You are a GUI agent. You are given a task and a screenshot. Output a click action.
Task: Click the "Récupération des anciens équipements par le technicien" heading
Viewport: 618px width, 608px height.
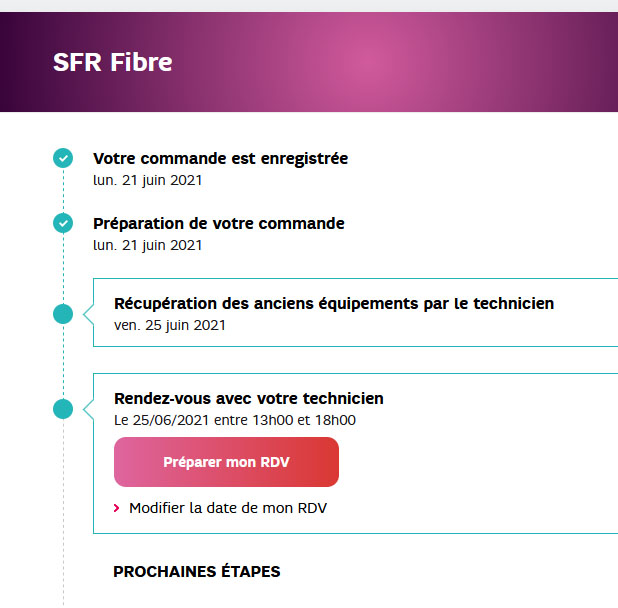click(334, 303)
